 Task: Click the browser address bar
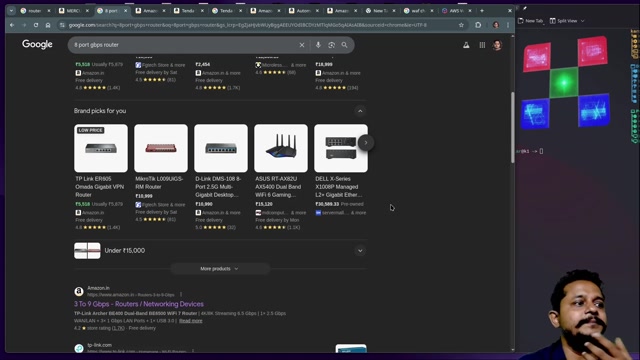(247, 25)
